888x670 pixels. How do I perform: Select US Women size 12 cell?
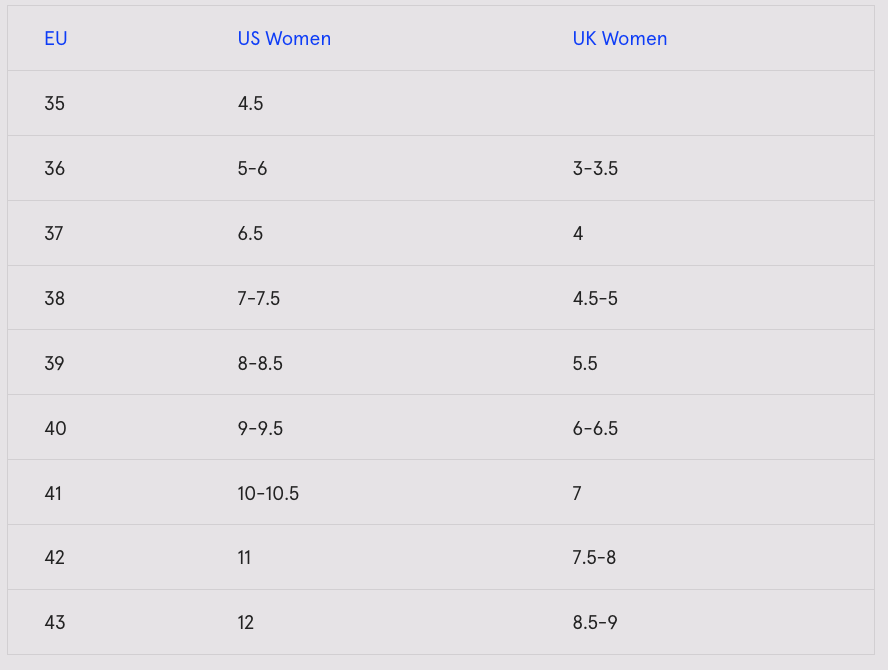point(245,622)
